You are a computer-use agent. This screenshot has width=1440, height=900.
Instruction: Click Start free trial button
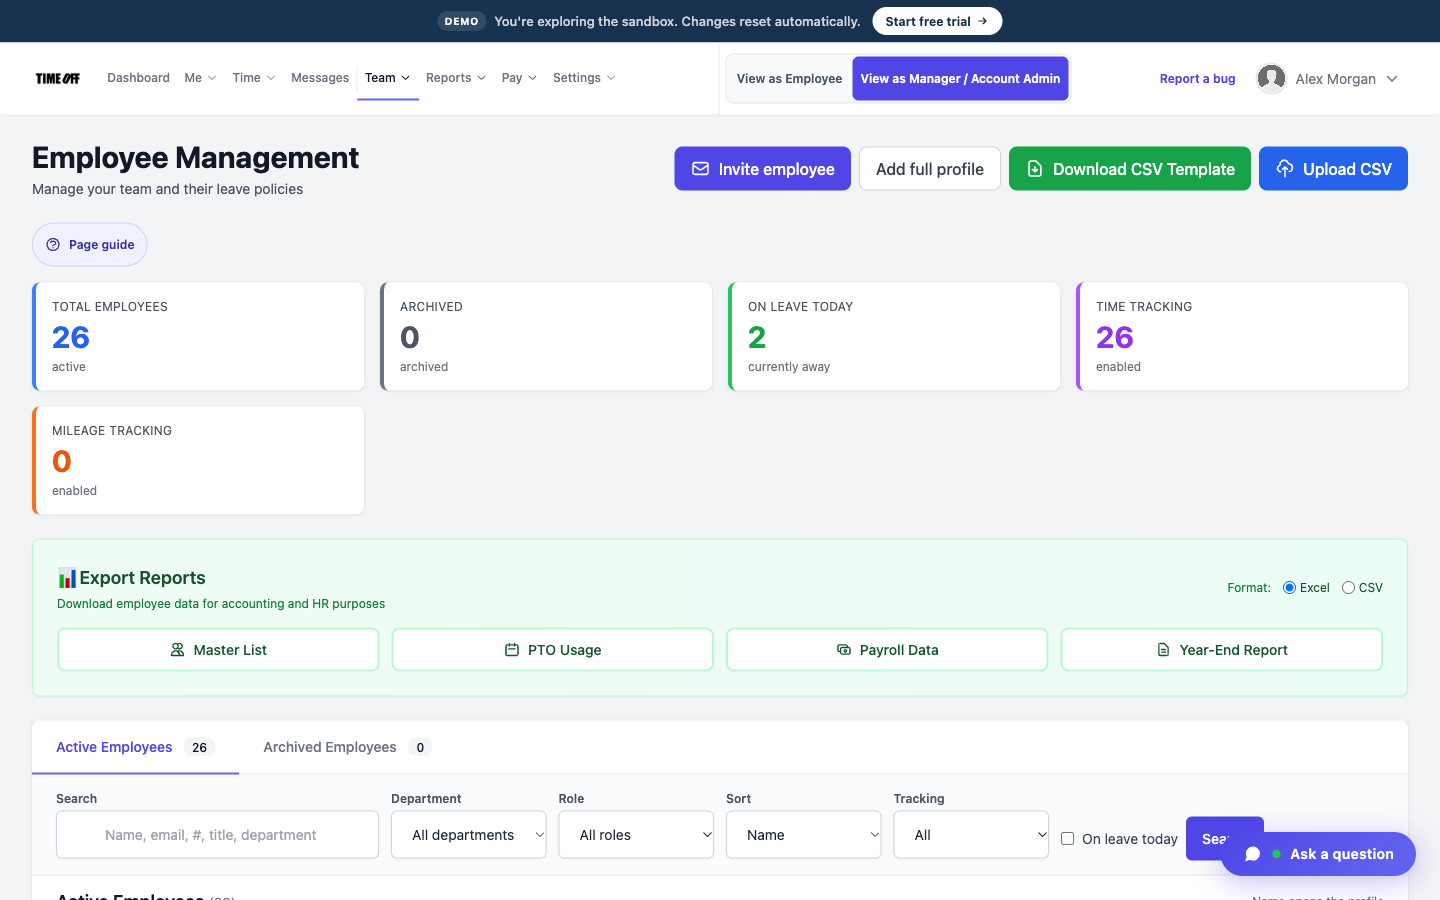point(937,21)
